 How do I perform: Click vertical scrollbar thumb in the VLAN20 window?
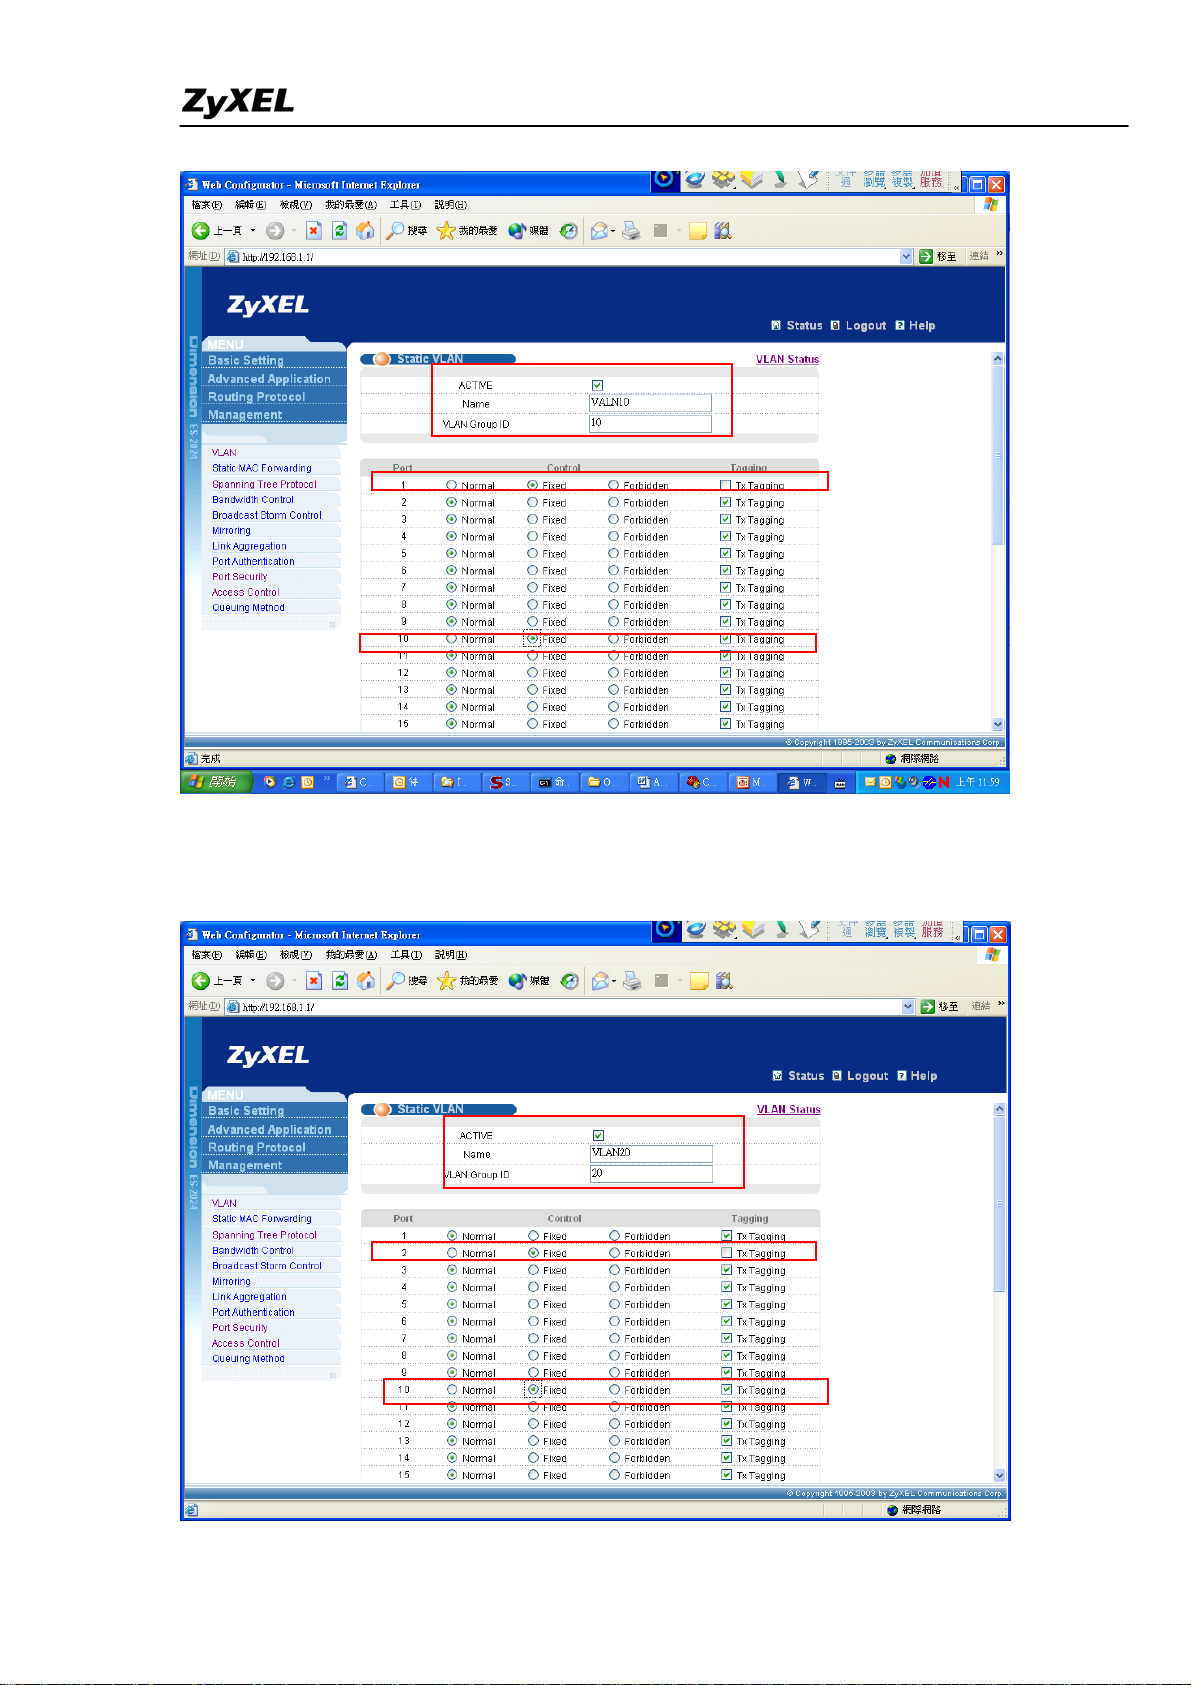(998, 1204)
